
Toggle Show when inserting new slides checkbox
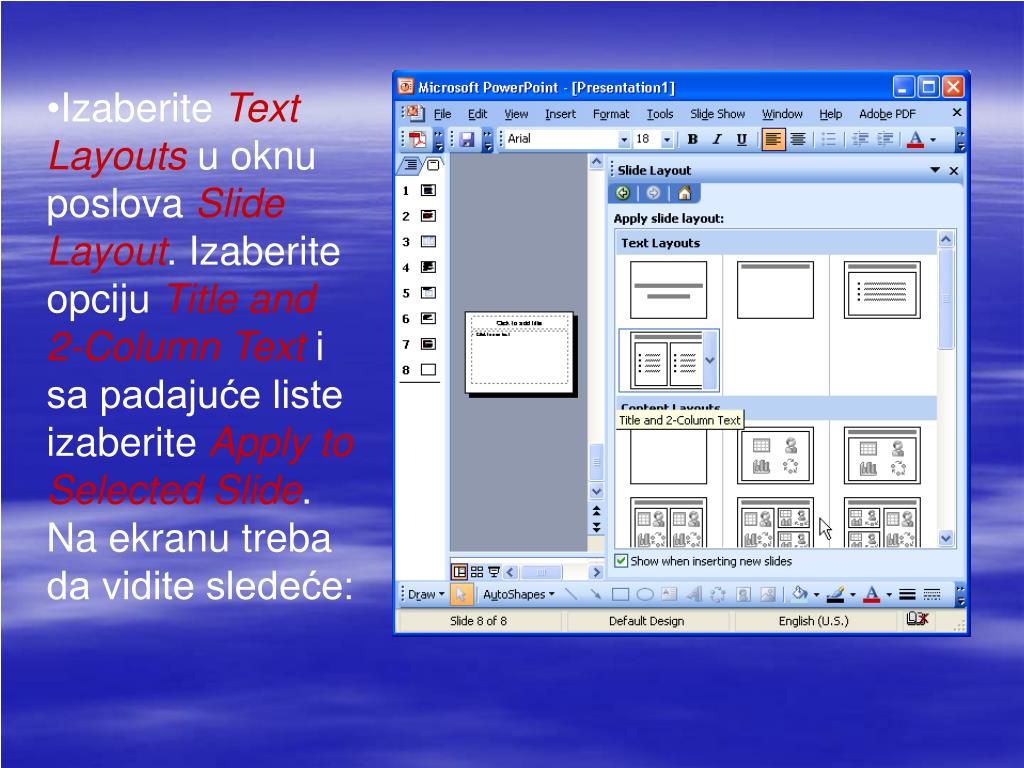pos(621,561)
